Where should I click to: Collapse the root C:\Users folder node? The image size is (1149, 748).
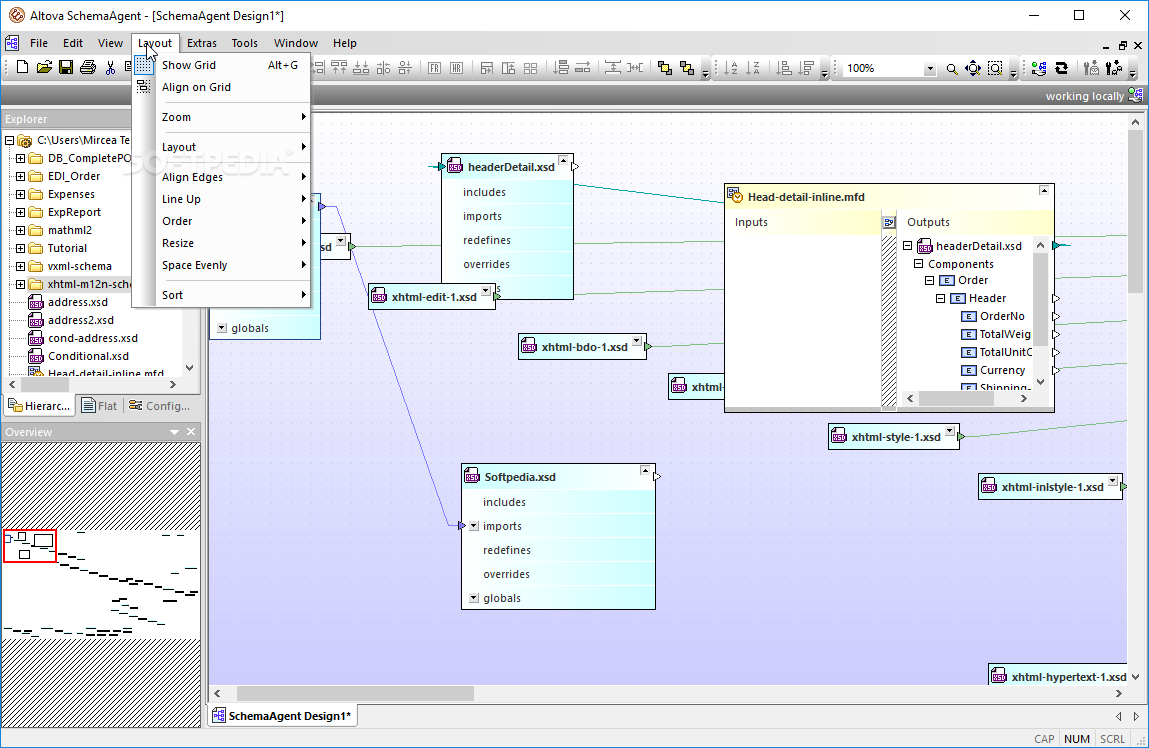10,140
